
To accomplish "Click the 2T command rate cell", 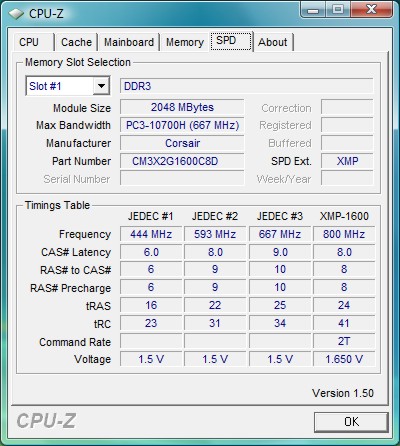I will [x=344, y=341].
